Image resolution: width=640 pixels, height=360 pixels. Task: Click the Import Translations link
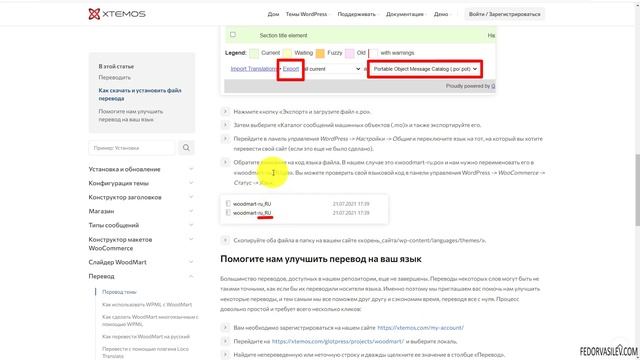pos(253,69)
